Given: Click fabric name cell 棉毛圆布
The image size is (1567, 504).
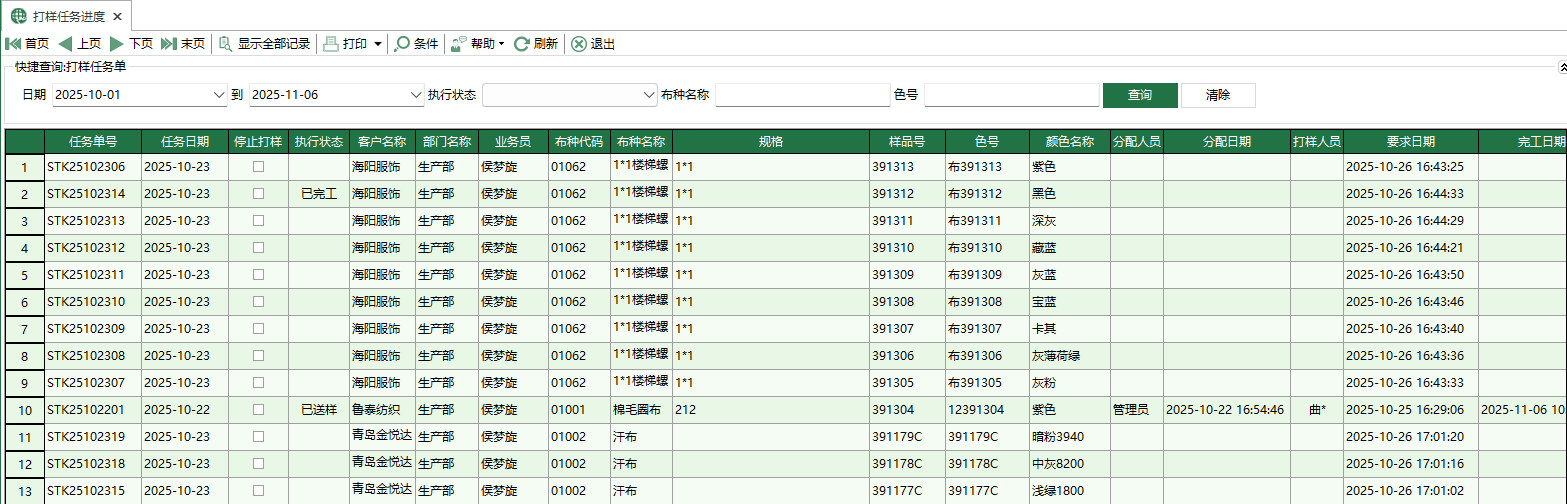Looking at the screenshot, I should (x=641, y=410).
